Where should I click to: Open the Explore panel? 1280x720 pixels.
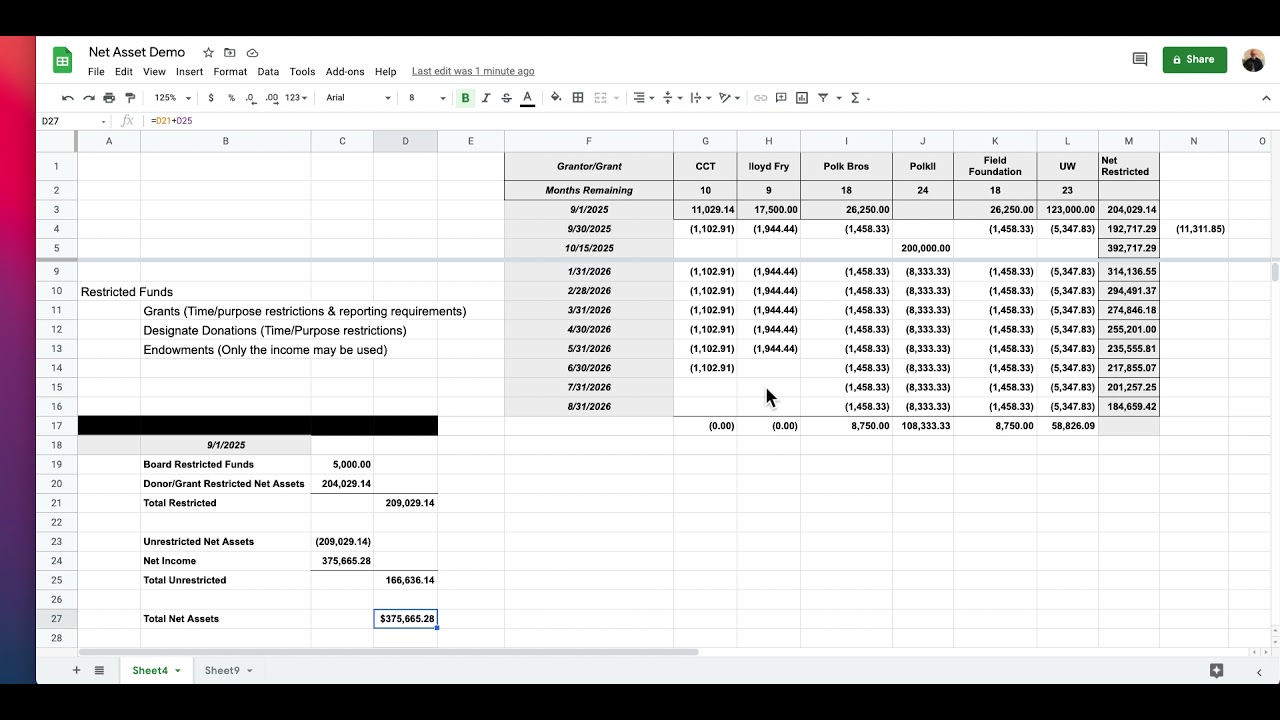coord(1216,671)
